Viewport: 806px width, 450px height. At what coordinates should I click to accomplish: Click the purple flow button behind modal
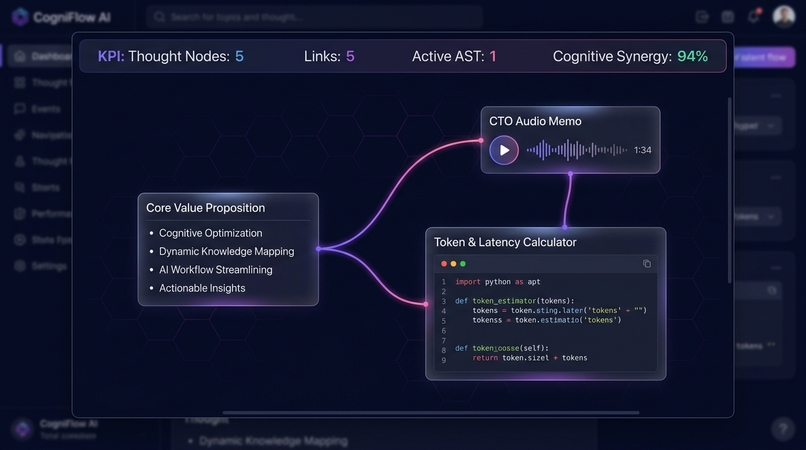pos(764,57)
